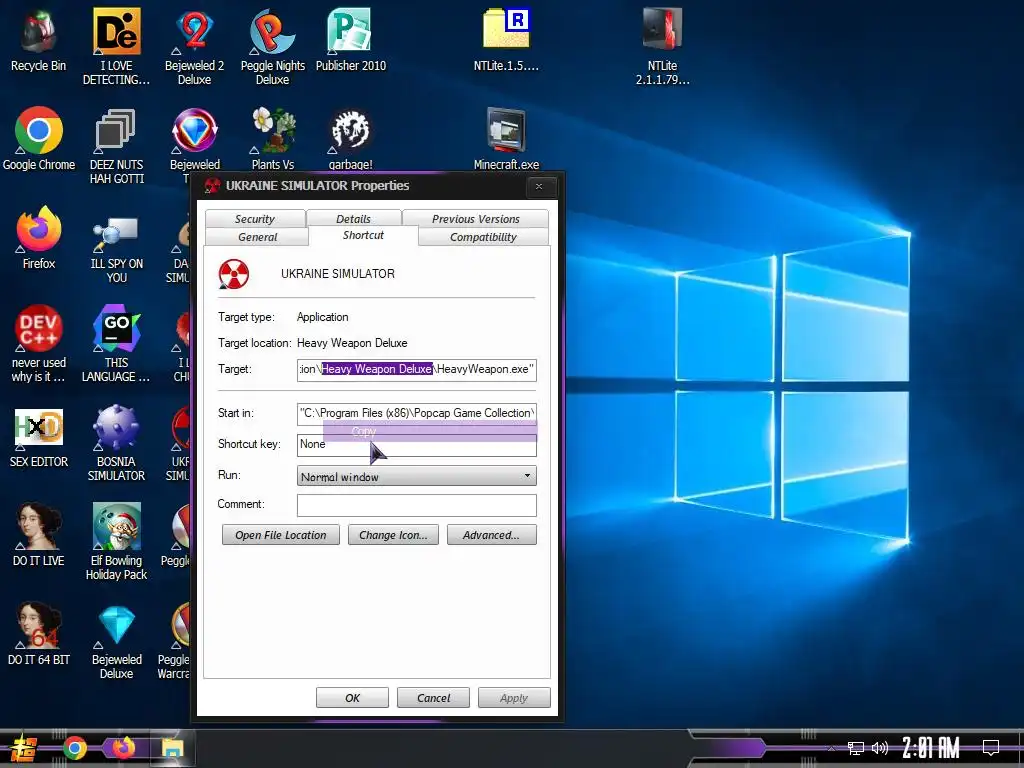Select the Peggle Nights Deluxe shortcut
The image size is (1024, 768).
272,46
